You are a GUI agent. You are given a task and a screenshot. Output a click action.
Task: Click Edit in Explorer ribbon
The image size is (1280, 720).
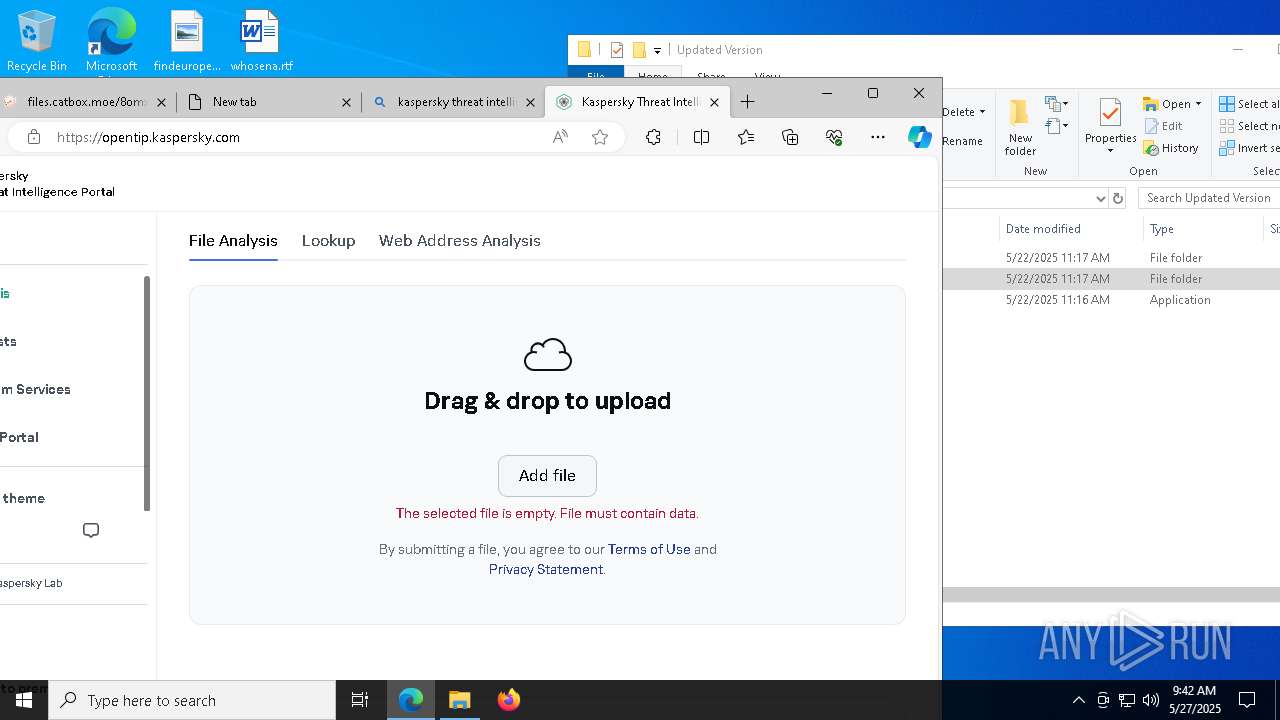coord(1163,126)
